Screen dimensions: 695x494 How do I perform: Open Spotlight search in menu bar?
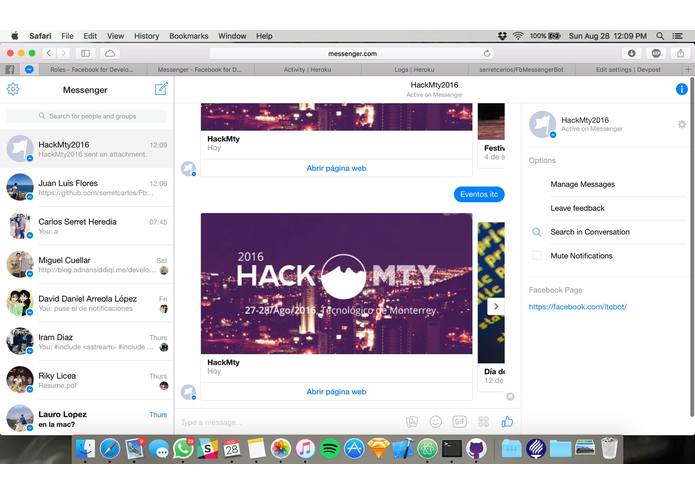point(660,36)
